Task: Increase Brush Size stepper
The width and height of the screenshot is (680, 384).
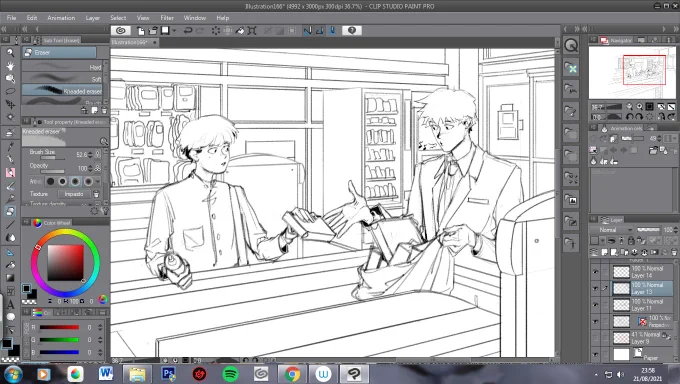Action: [x=90, y=154]
